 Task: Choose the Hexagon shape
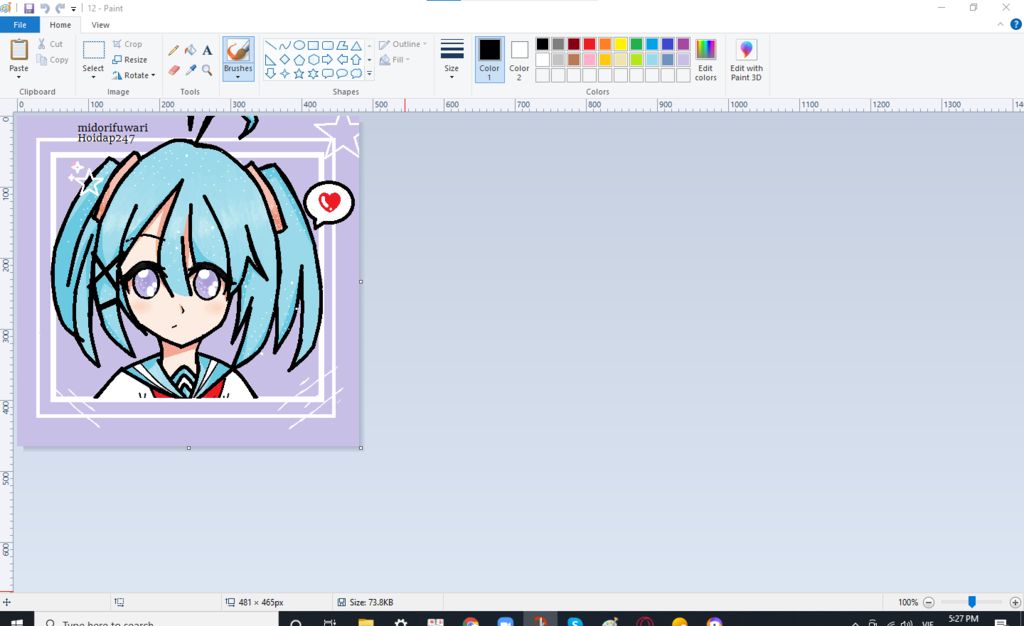coord(313,60)
